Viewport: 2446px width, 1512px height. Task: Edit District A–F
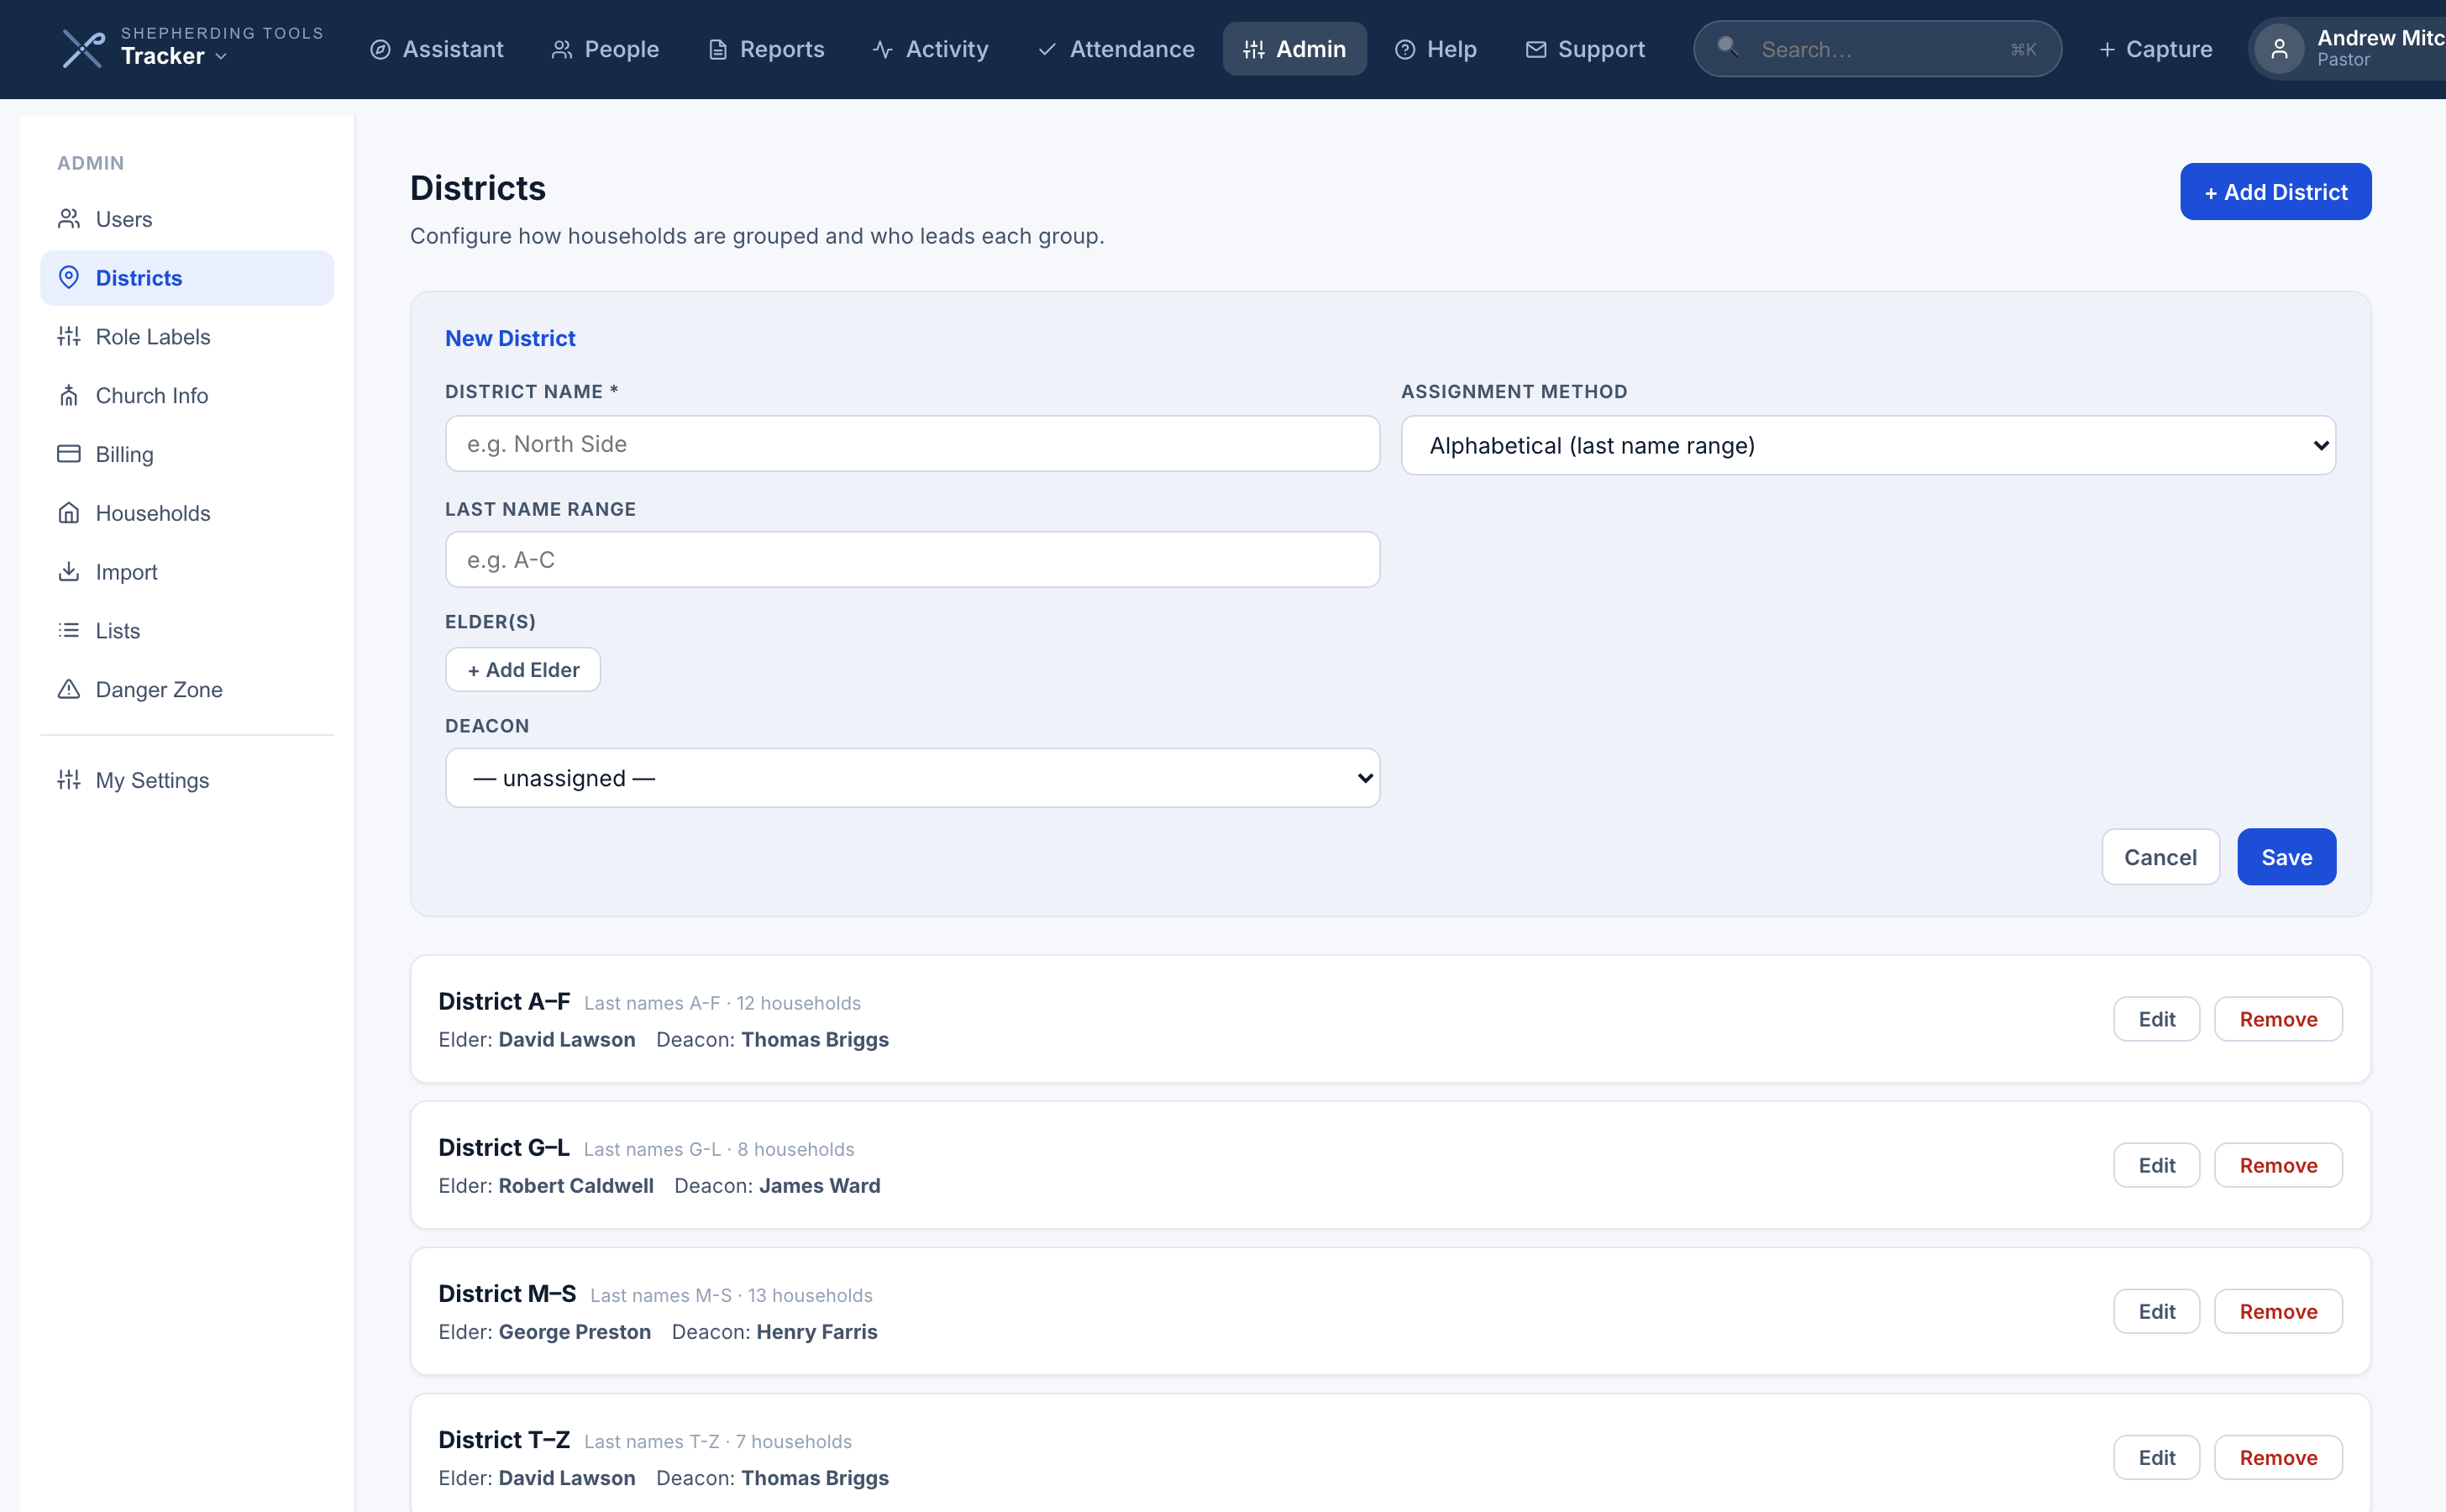point(2156,1019)
